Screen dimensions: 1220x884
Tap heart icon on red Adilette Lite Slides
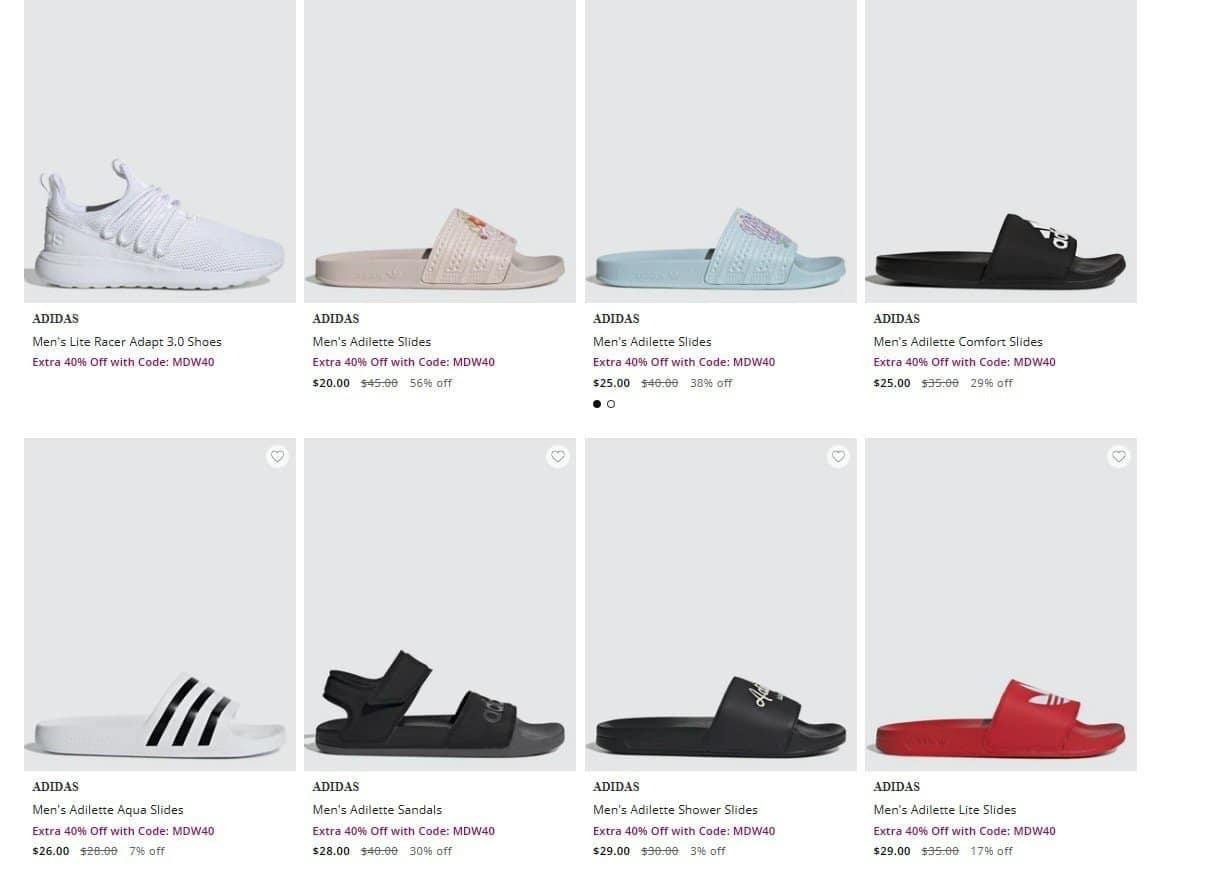(x=1119, y=456)
